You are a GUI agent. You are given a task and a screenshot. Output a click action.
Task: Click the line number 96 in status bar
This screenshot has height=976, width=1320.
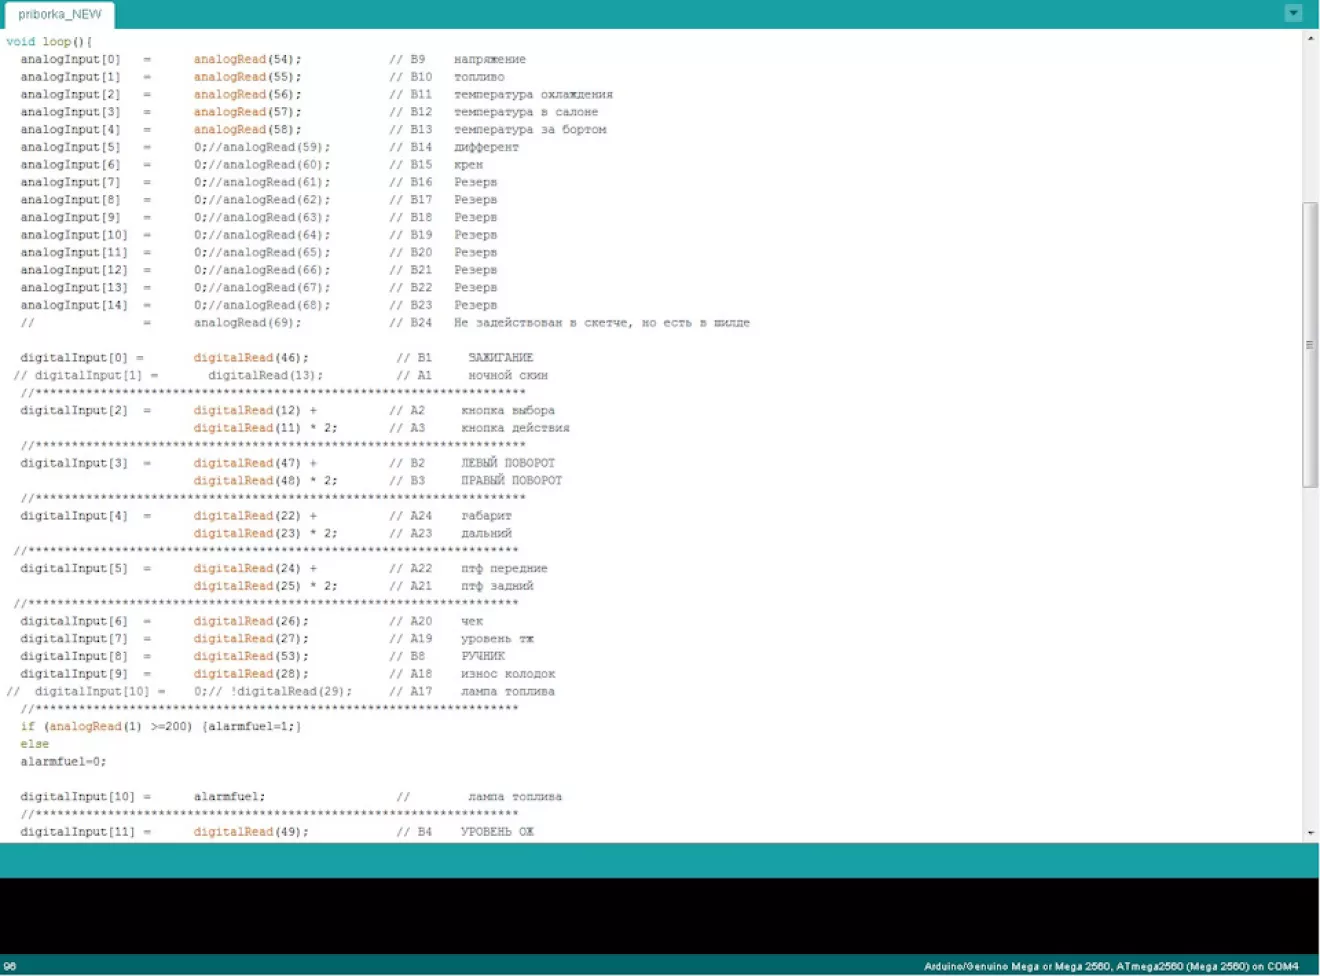(10, 966)
